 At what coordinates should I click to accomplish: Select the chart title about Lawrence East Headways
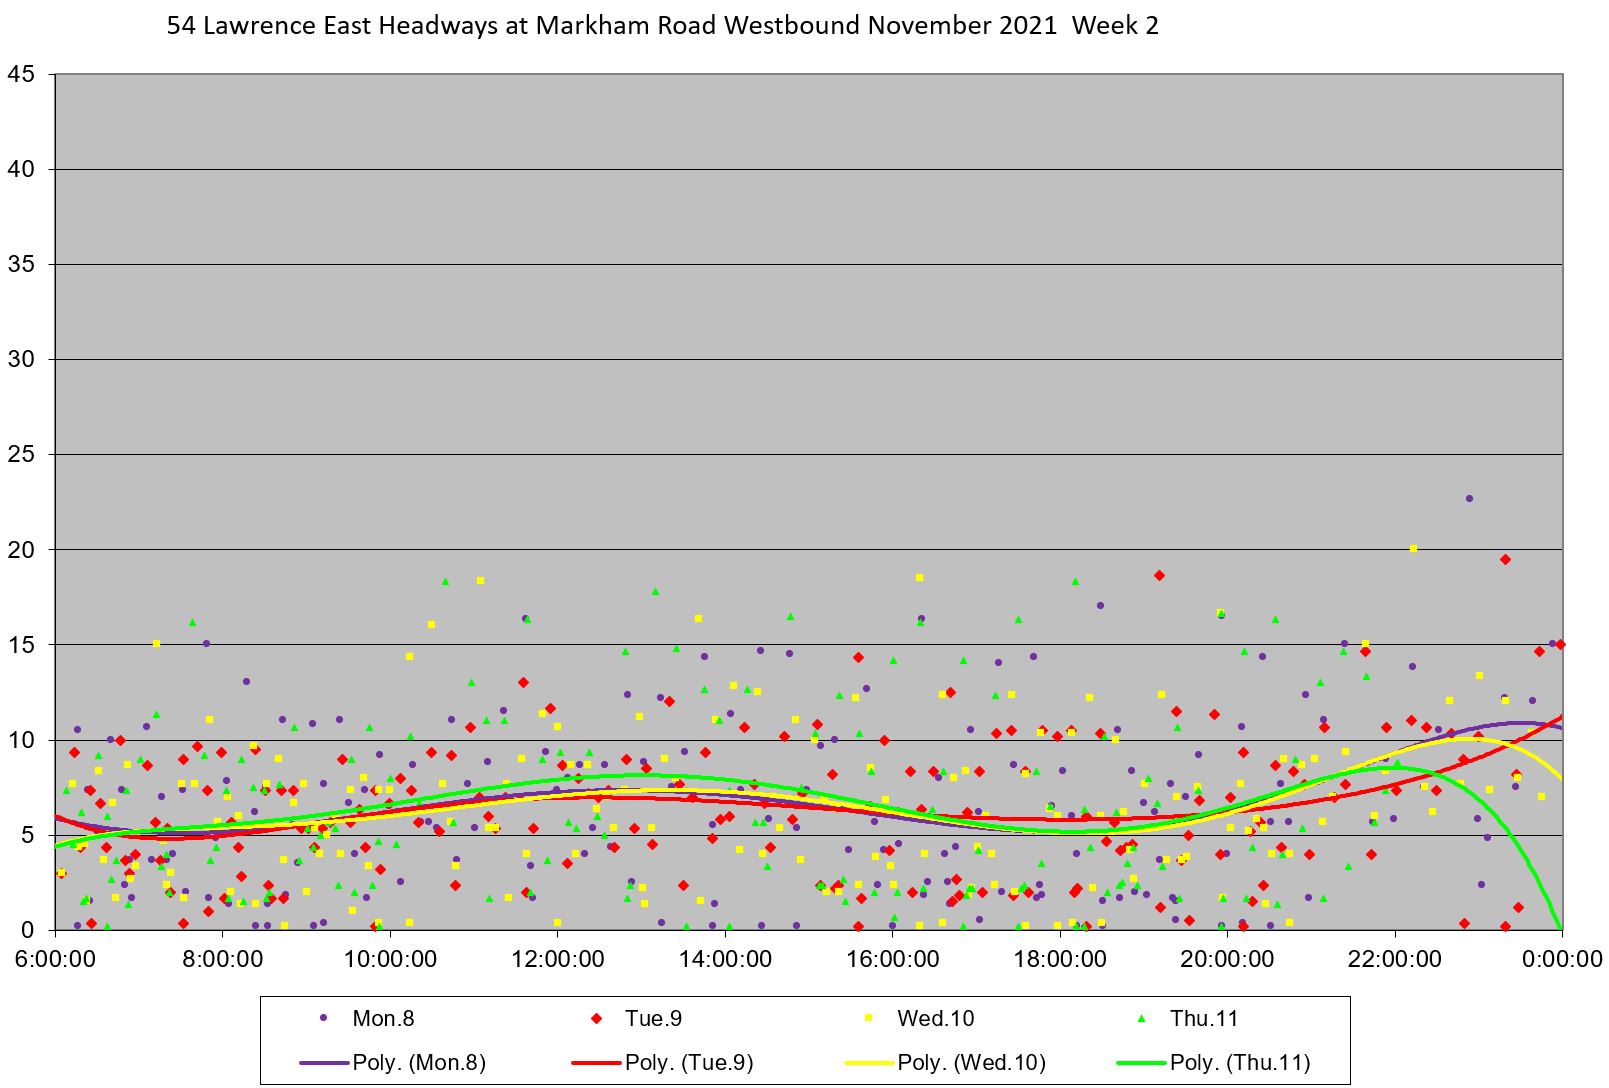[662, 26]
